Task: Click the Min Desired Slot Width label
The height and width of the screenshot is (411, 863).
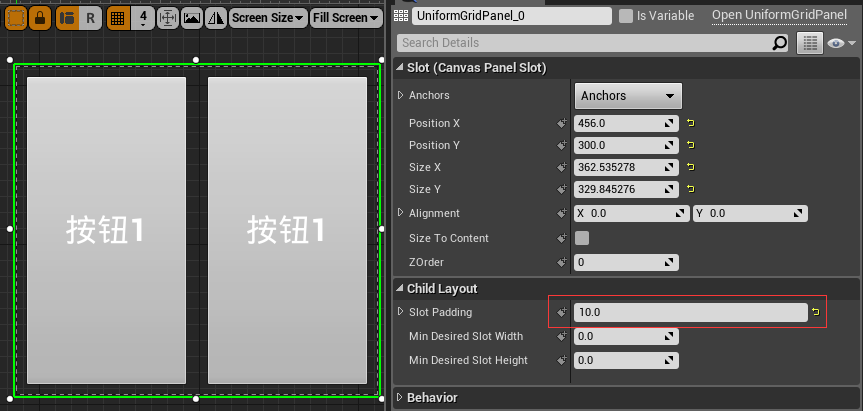Action: coord(466,336)
